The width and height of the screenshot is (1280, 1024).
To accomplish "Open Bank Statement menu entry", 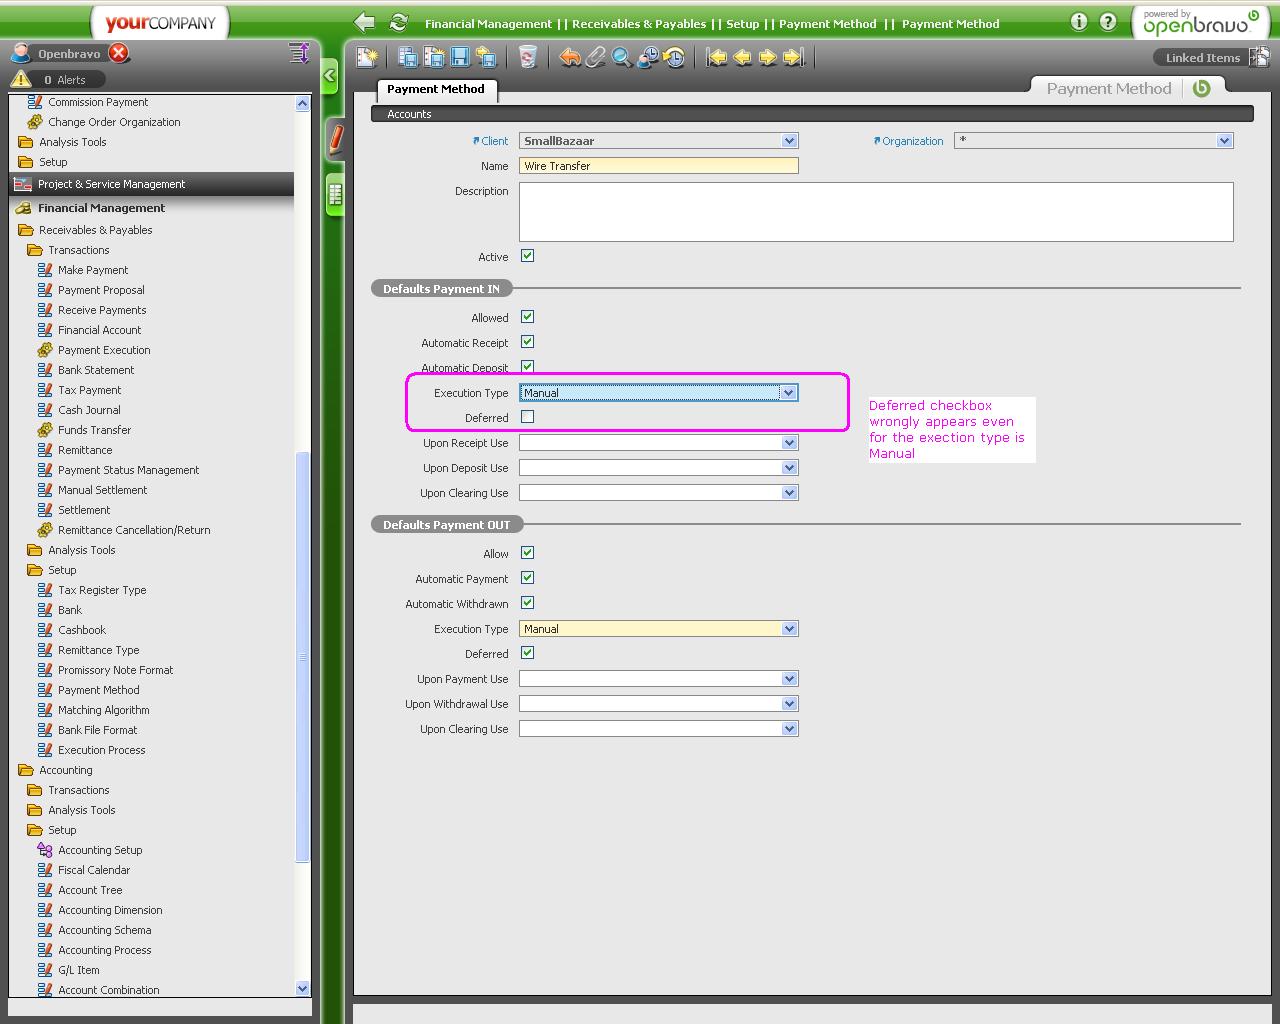I will tap(96, 370).
